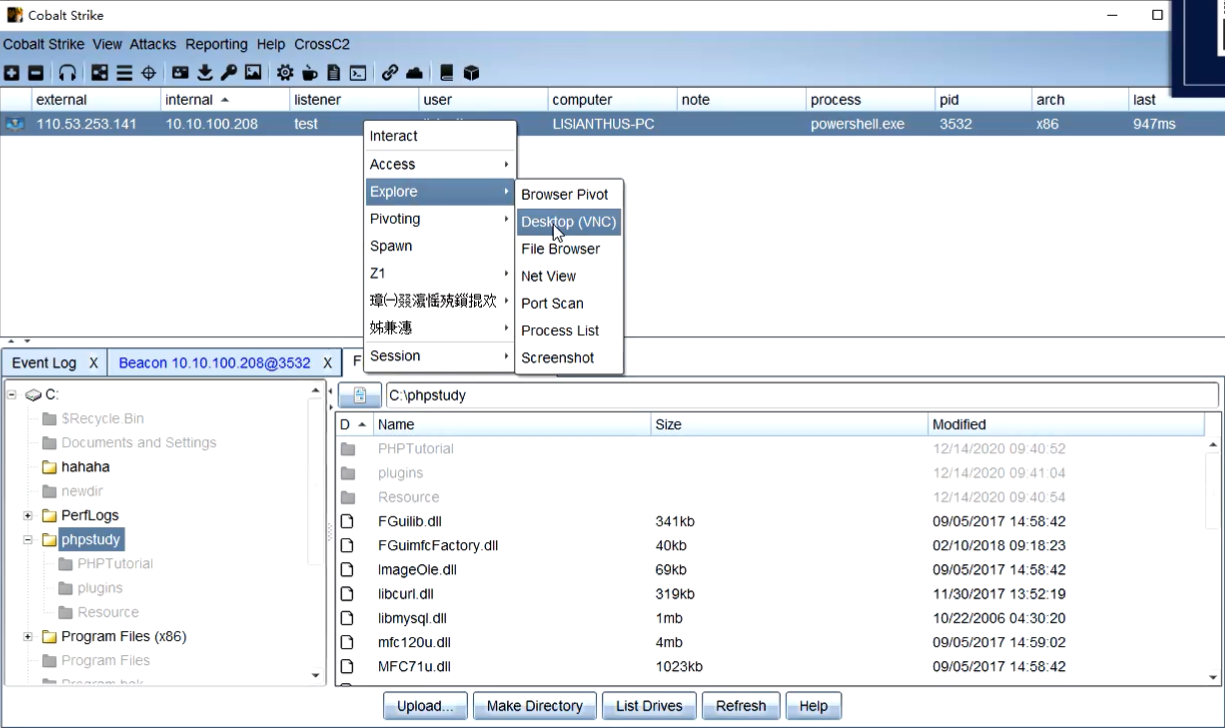Click the coffee cup Java applet icon
Screen dimensions: 1225x728
(310, 73)
